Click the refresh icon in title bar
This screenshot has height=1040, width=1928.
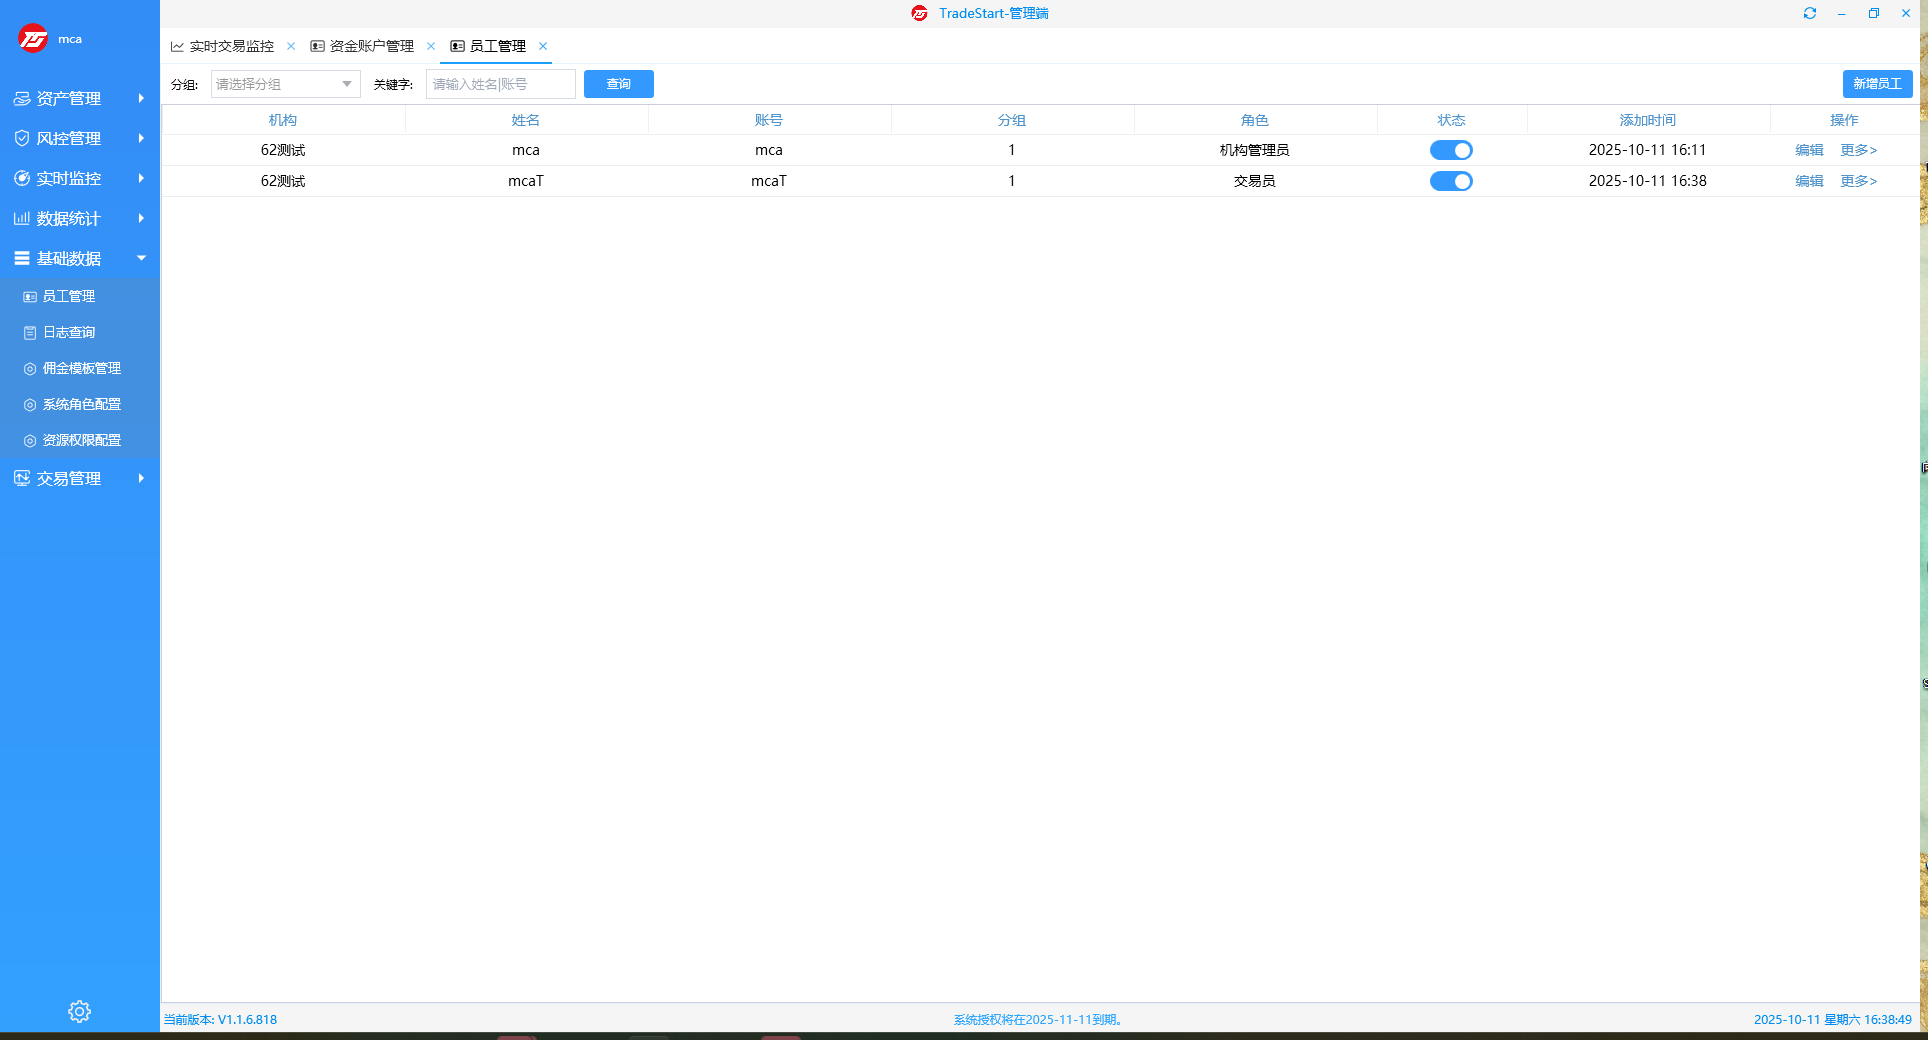click(1809, 13)
